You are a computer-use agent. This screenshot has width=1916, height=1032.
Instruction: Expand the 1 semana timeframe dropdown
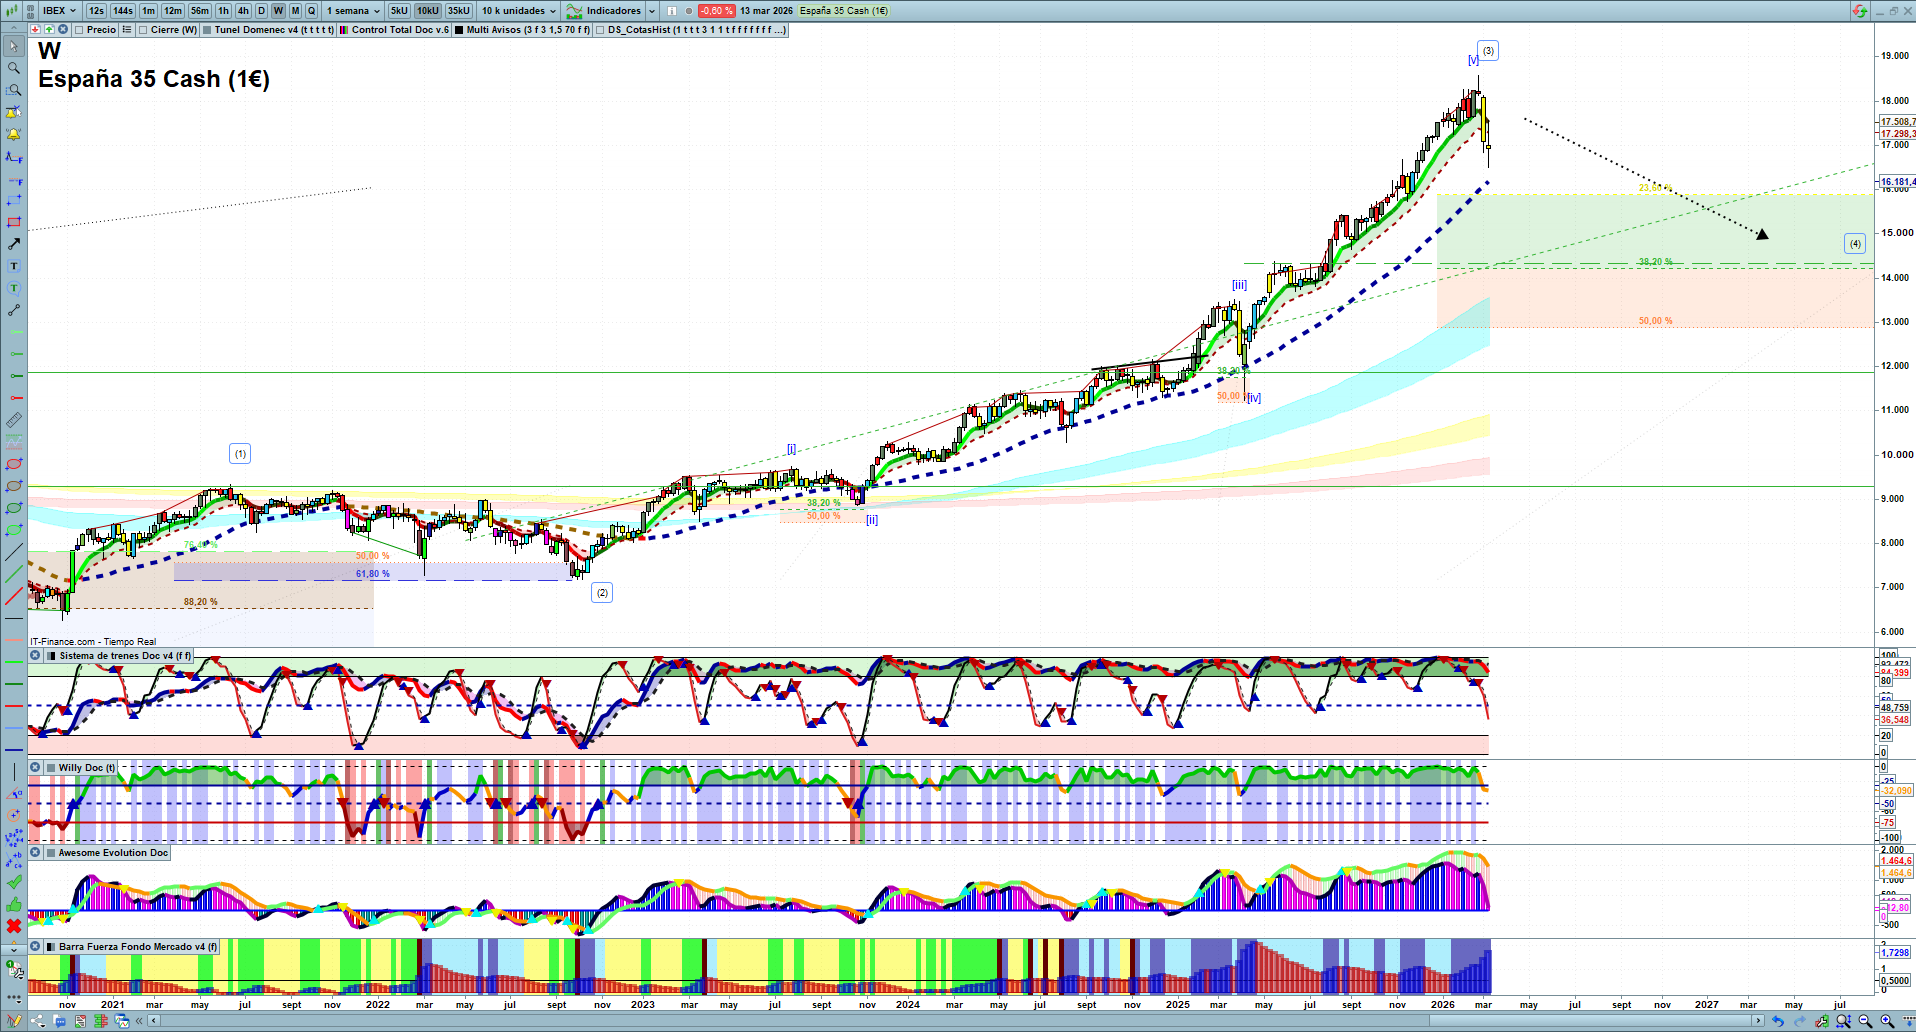[353, 11]
